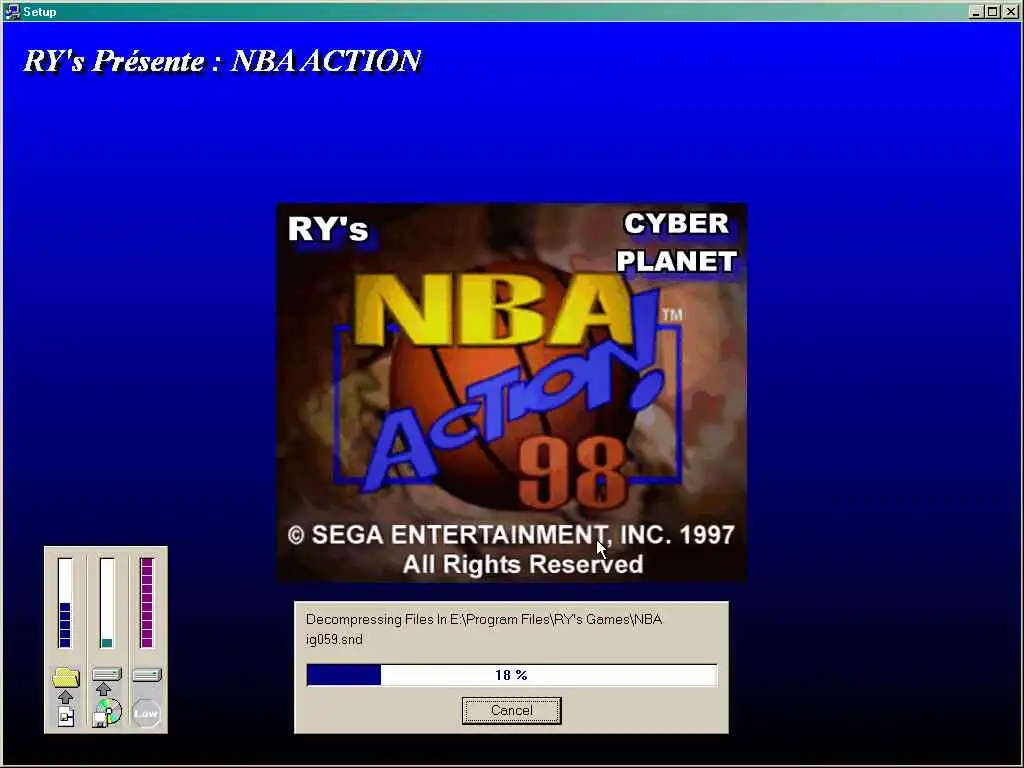Click the gray arrow under the folder

(x=65, y=697)
